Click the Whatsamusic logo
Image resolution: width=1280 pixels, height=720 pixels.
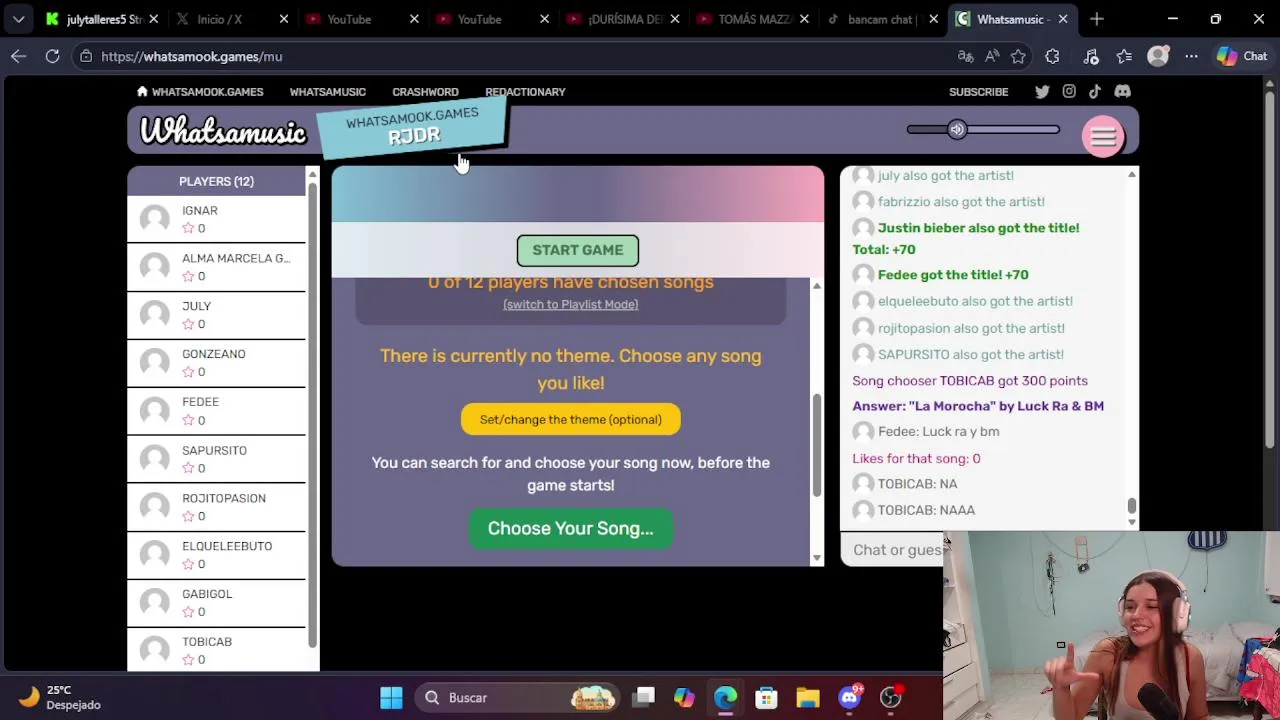[222, 131]
